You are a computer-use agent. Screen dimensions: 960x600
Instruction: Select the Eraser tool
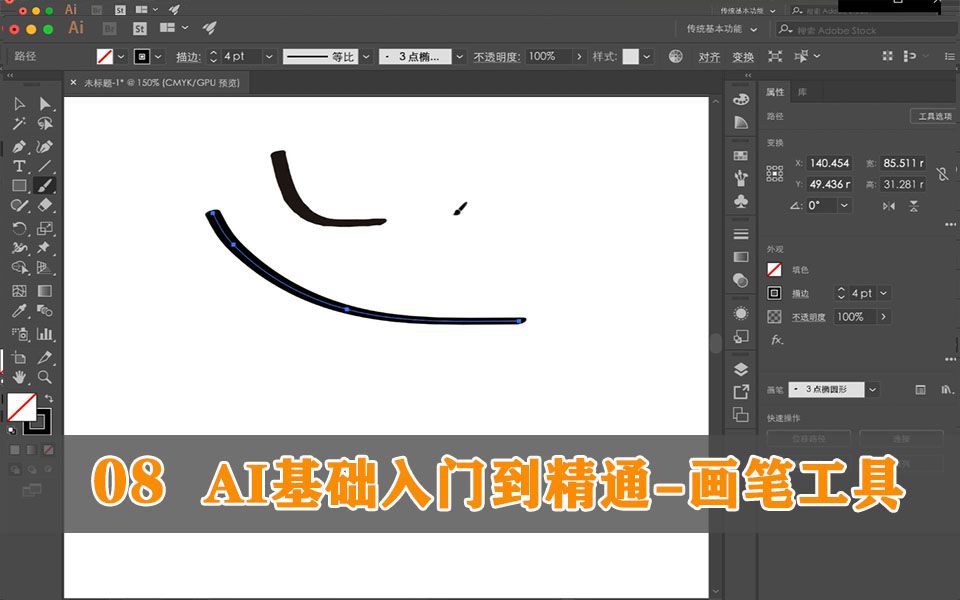[45, 205]
